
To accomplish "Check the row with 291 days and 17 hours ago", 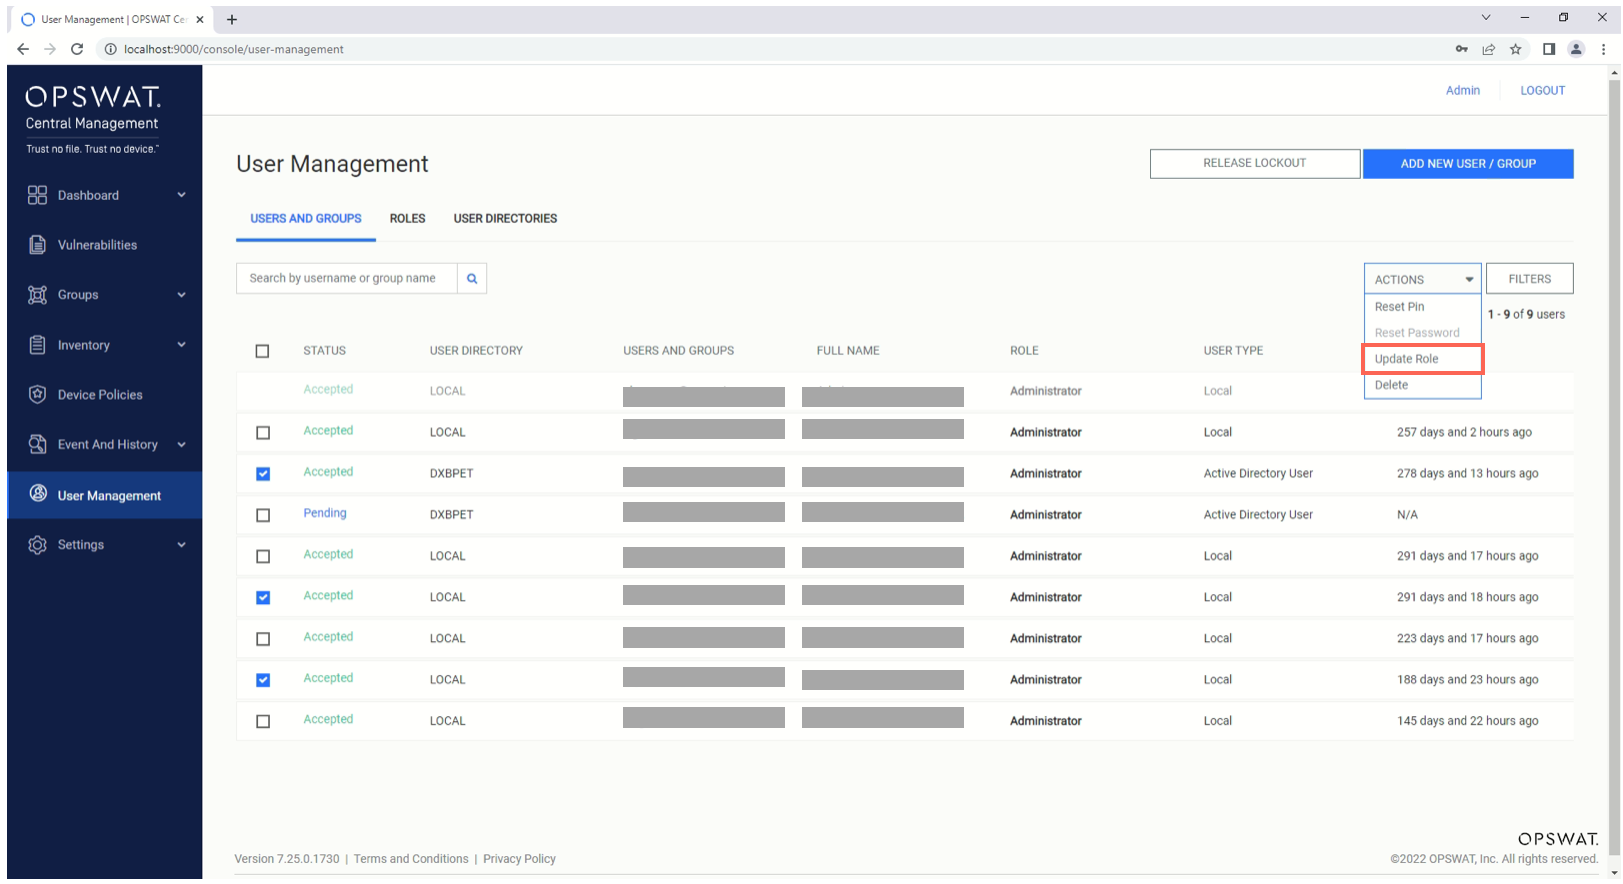I will [263, 556].
